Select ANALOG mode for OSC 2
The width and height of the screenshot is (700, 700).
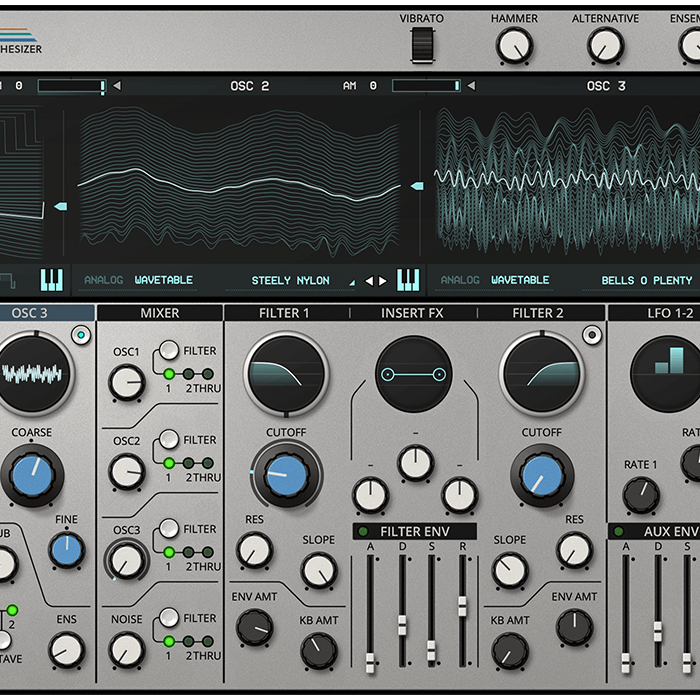[104, 280]
